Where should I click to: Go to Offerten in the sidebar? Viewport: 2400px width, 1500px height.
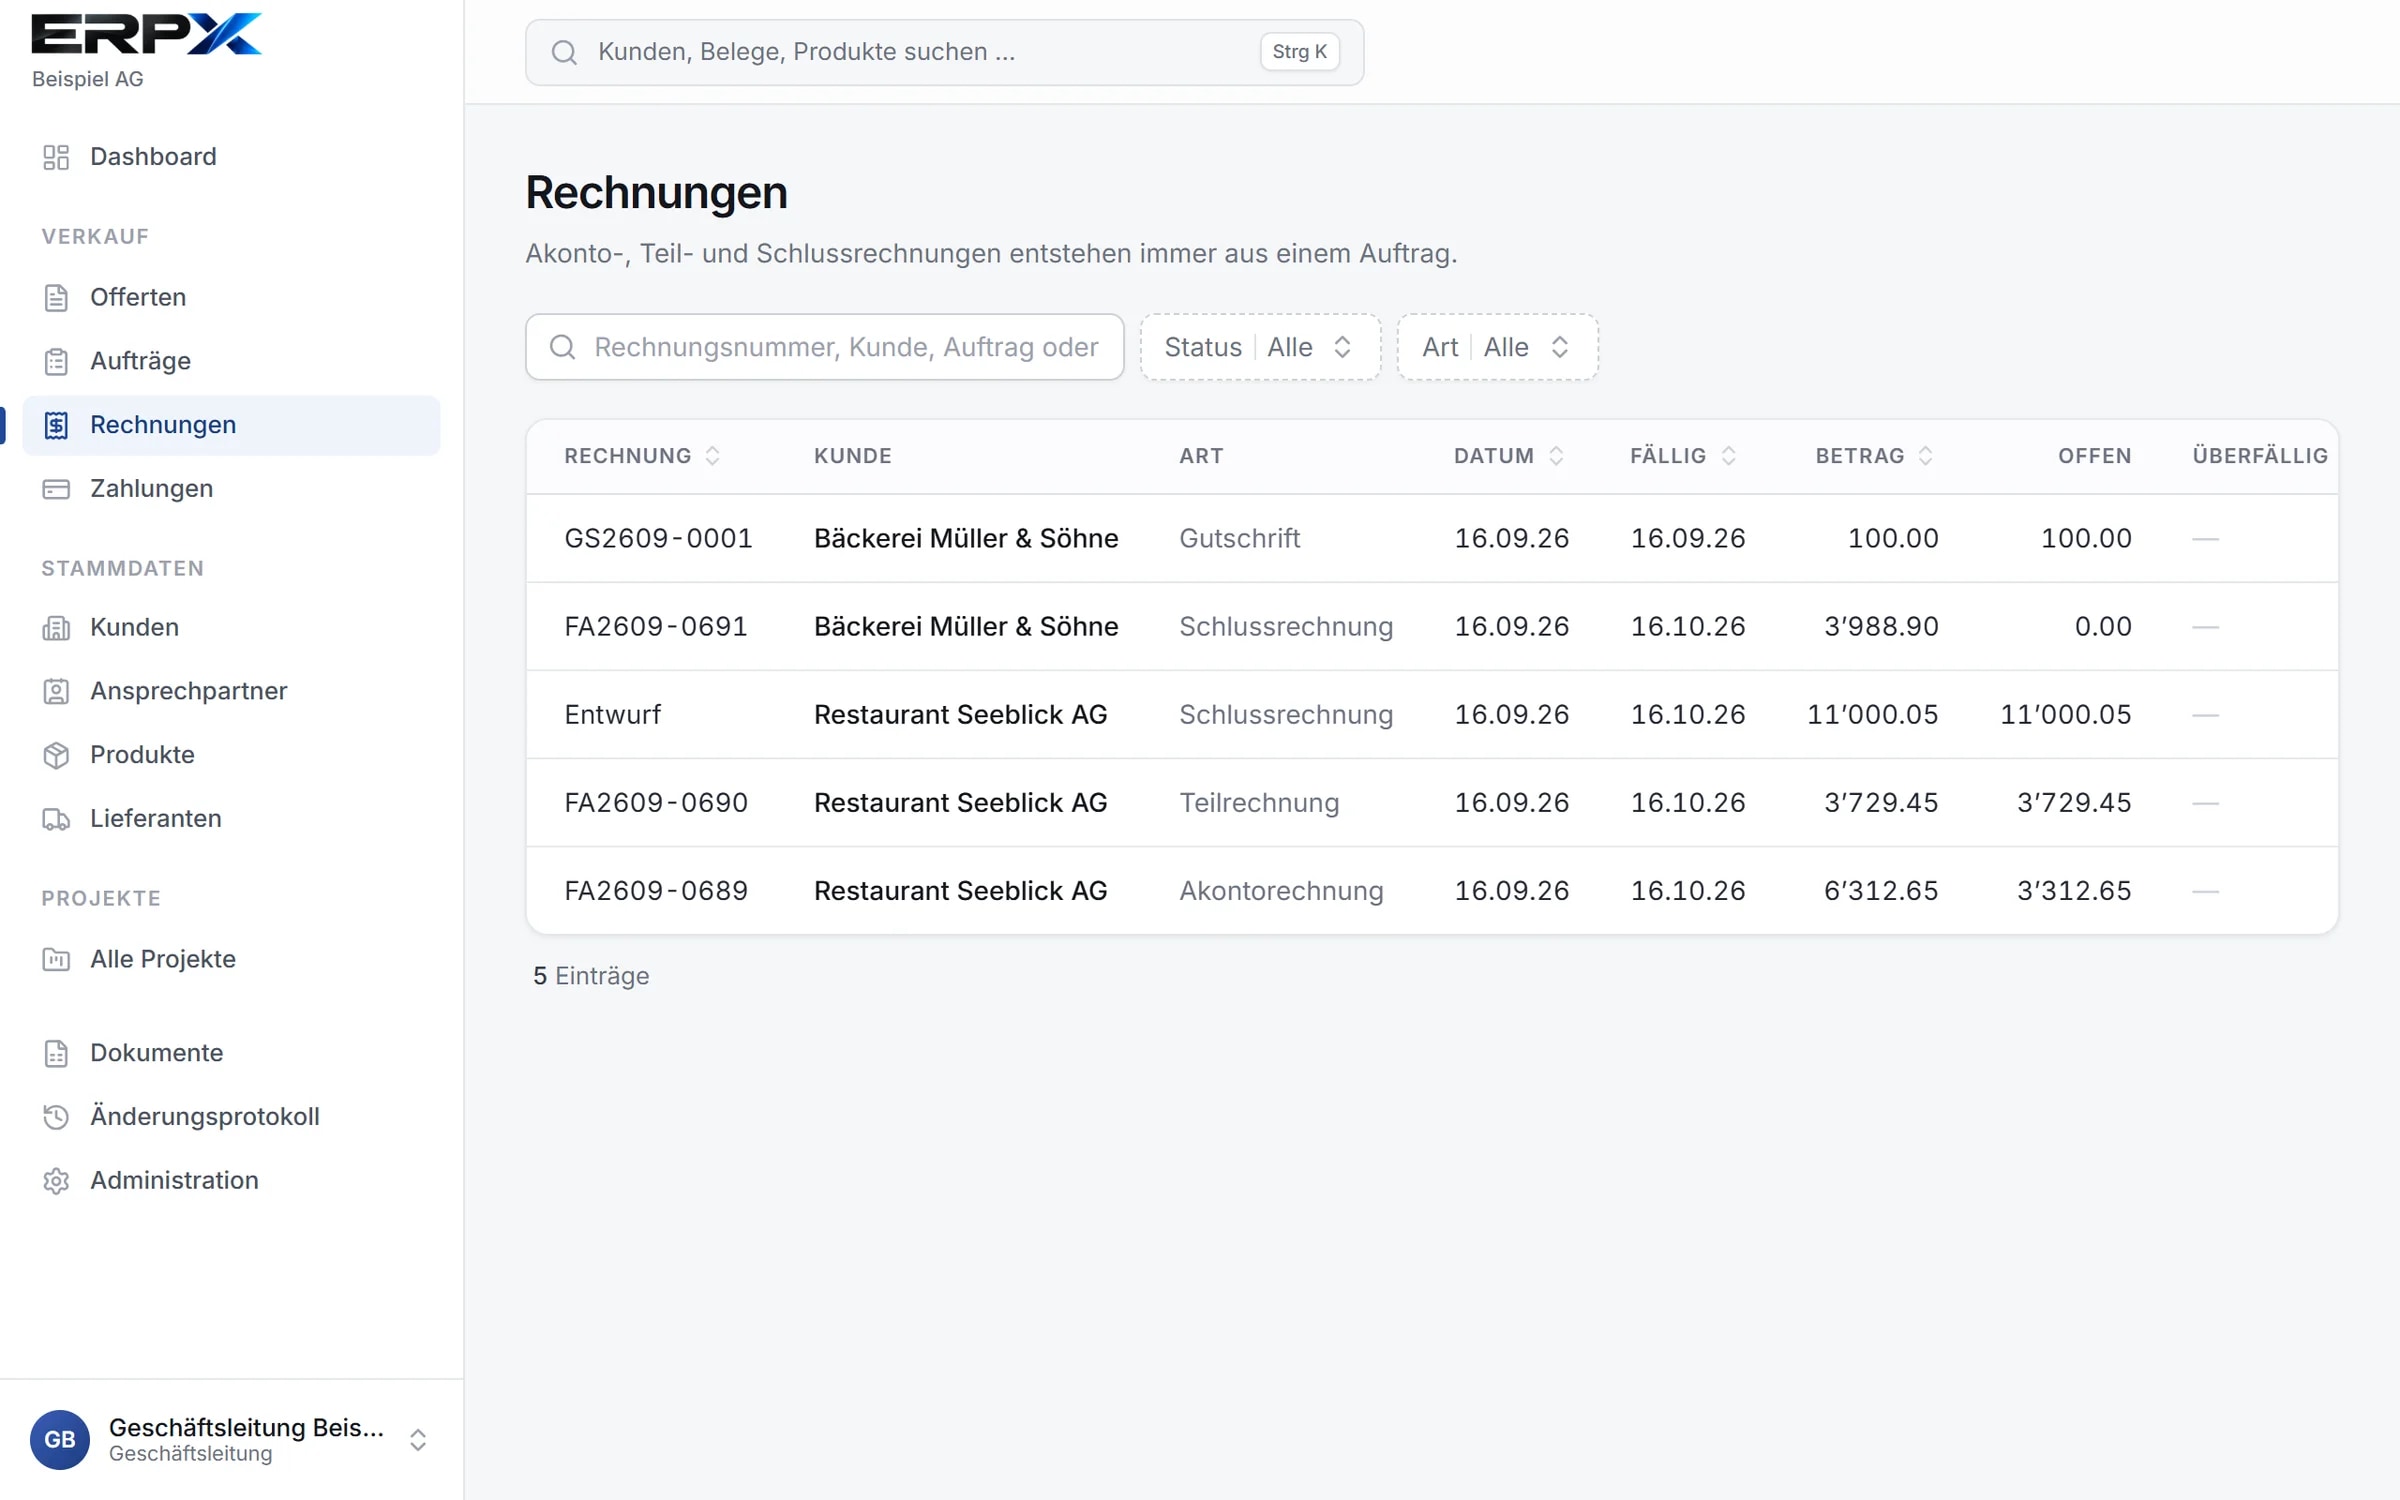pos(231,298)
